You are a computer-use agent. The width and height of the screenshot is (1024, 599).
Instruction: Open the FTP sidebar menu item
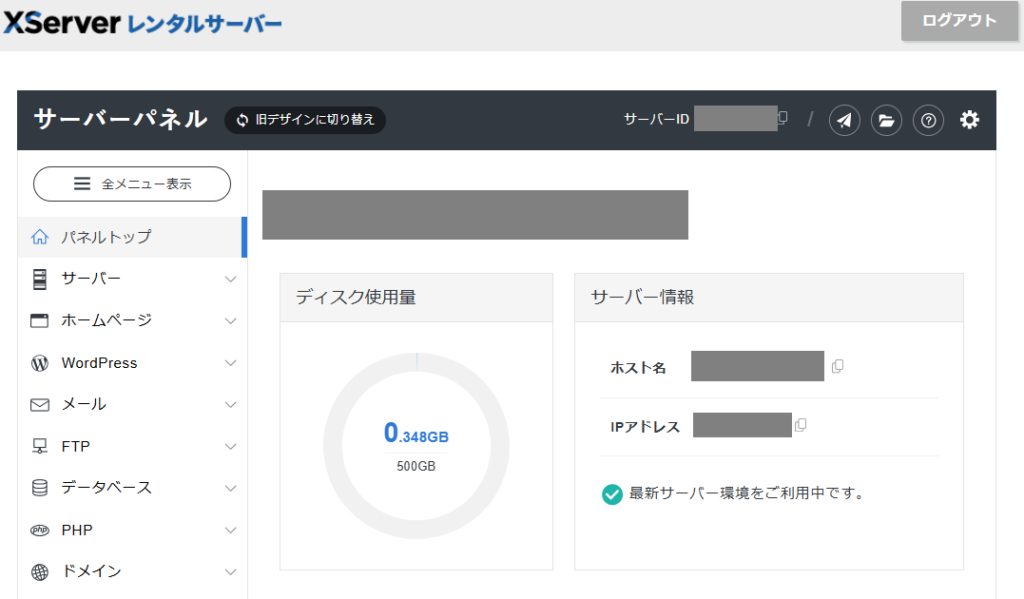(76, 446)
